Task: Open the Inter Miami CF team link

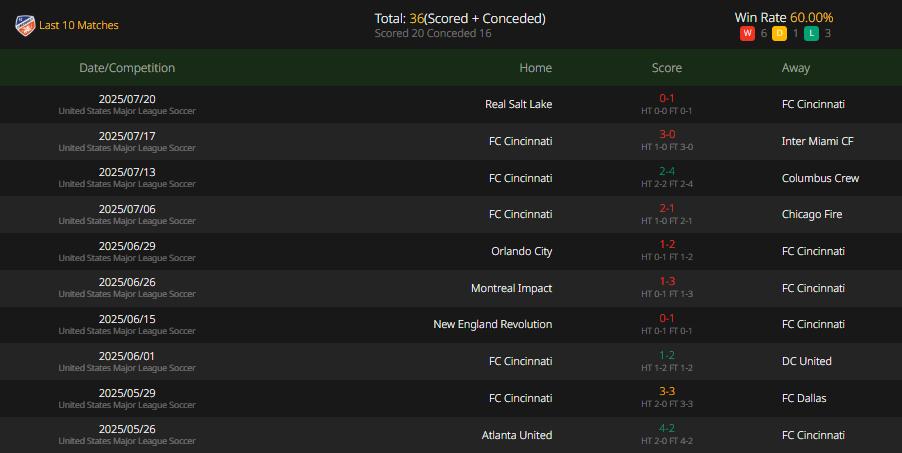Action: pos(817,141)
